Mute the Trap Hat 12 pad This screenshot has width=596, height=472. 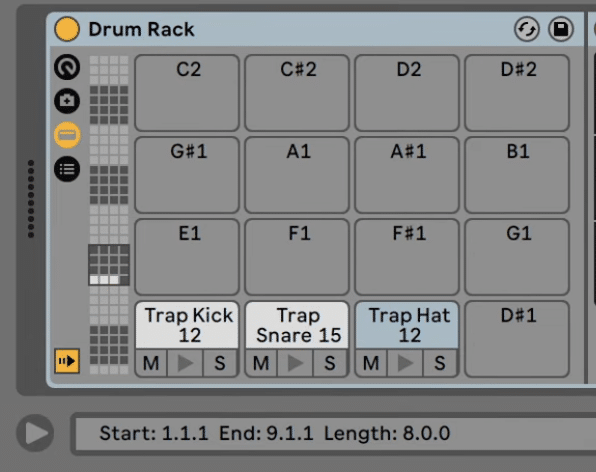(371, 363)
